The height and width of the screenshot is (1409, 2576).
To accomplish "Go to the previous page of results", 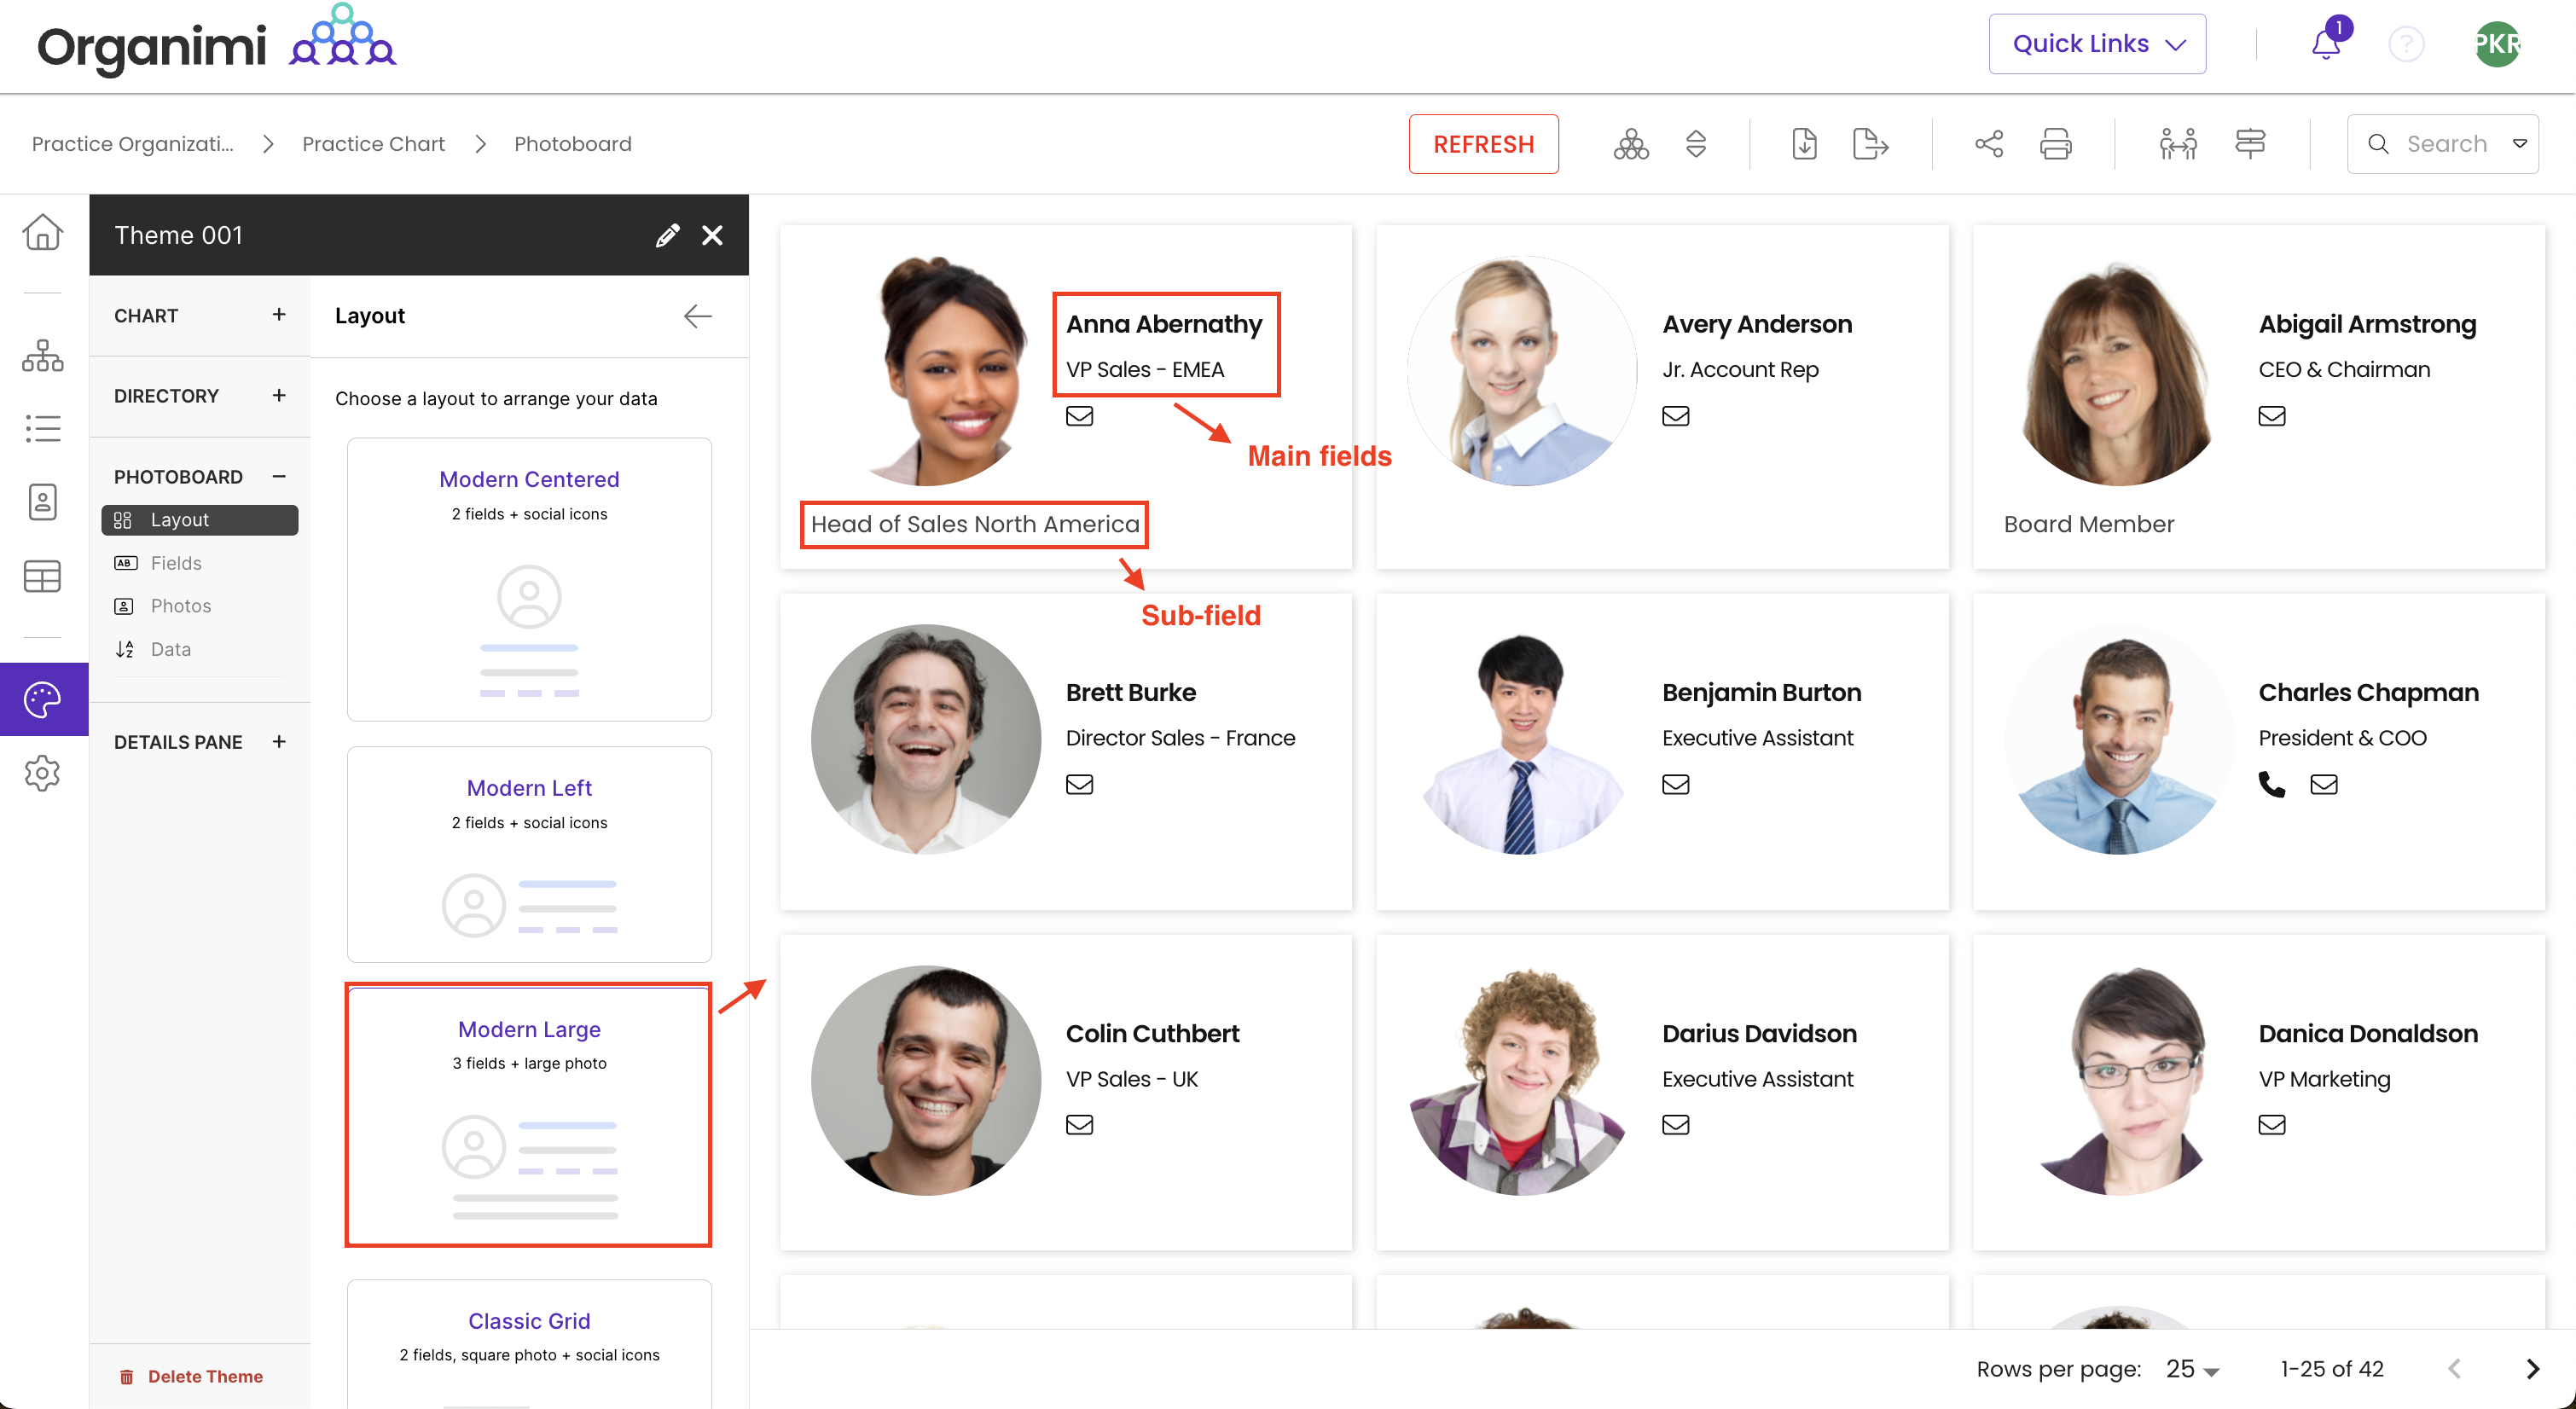I will tap(2454, 1369).
